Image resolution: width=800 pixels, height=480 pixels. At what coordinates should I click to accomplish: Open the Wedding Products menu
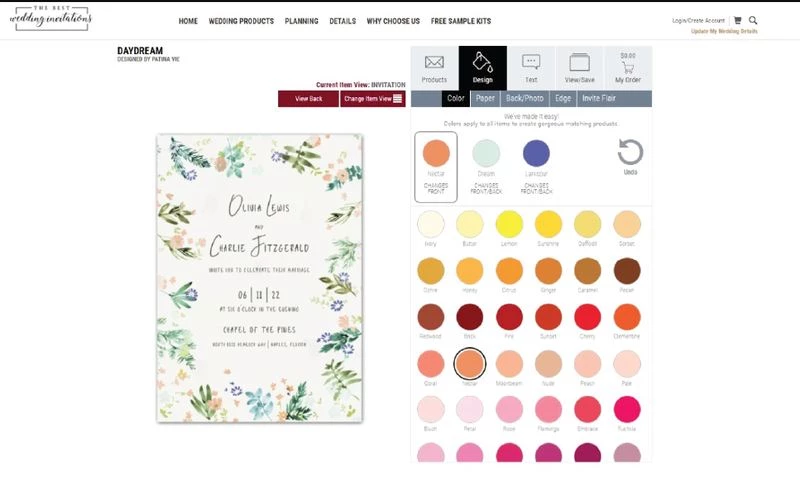pyautogui.click(x=240, y=21)
